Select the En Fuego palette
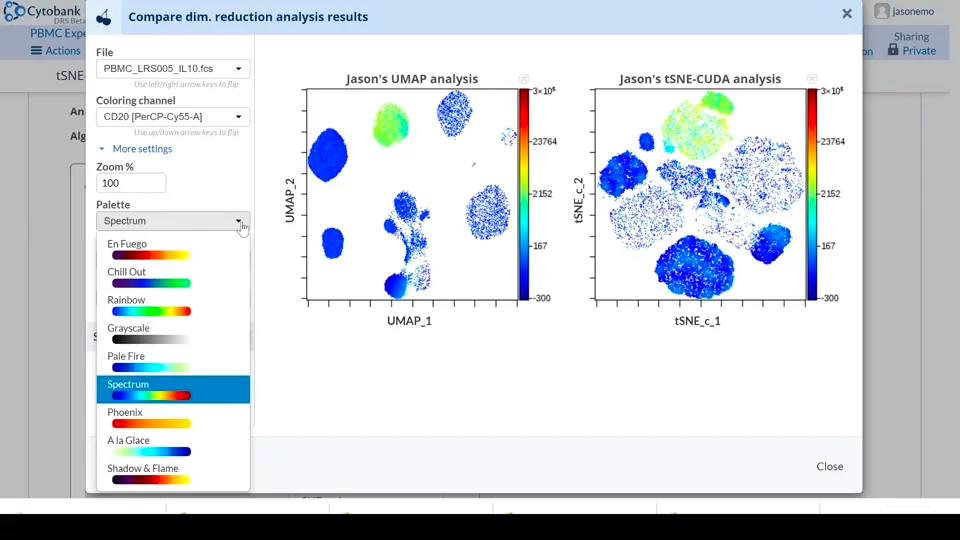The height and width of the screenshot is (540, 960). [173, 249]
